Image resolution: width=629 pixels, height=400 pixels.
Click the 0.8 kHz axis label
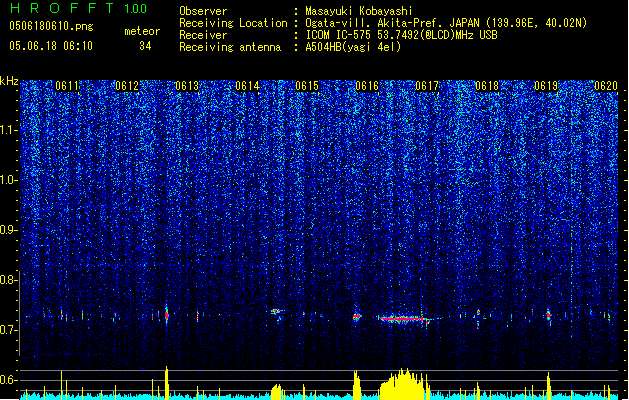pyautogui.click(x=8, y=280)
